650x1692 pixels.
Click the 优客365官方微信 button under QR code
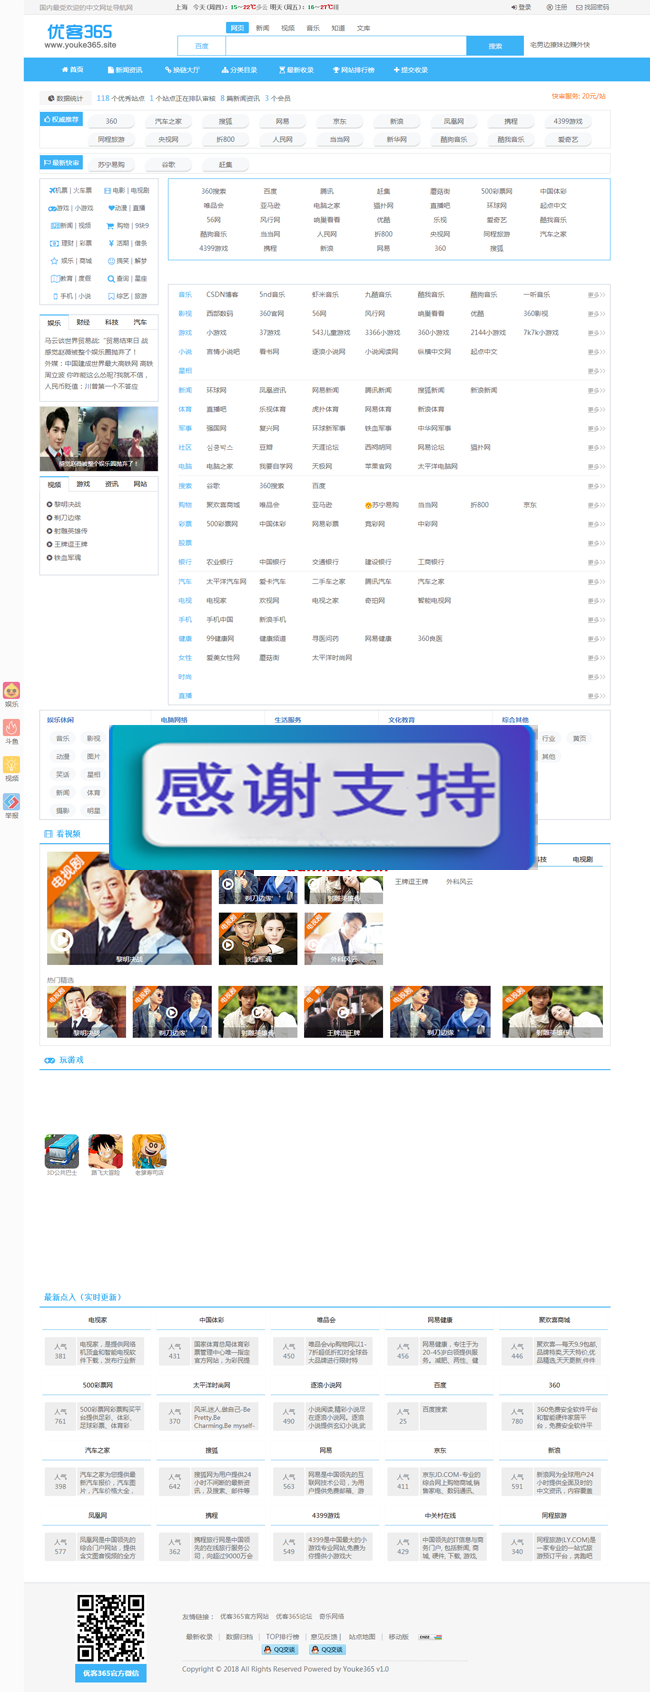coord(111,1673)
